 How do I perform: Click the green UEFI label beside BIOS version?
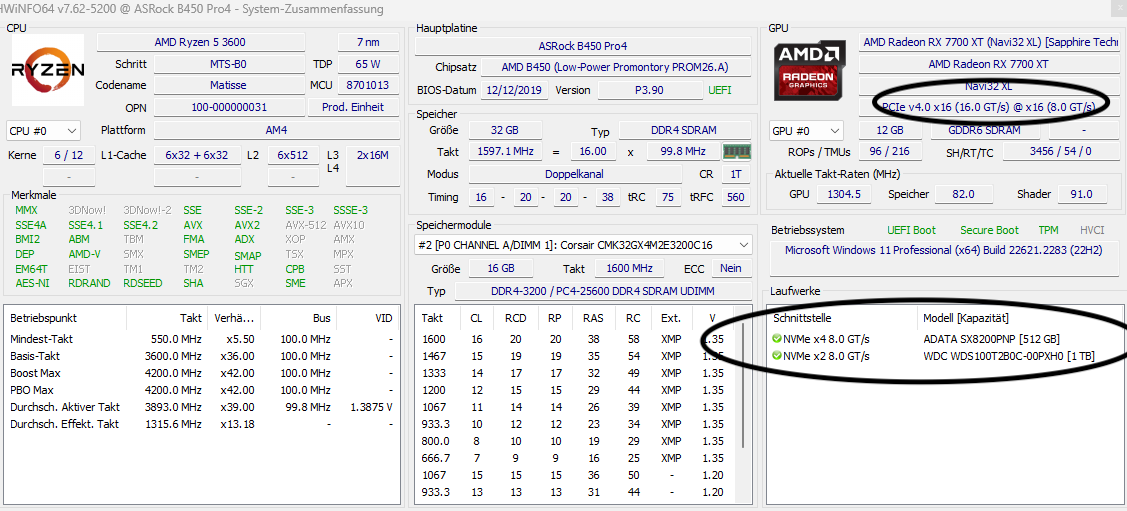(x=719, y=90)
